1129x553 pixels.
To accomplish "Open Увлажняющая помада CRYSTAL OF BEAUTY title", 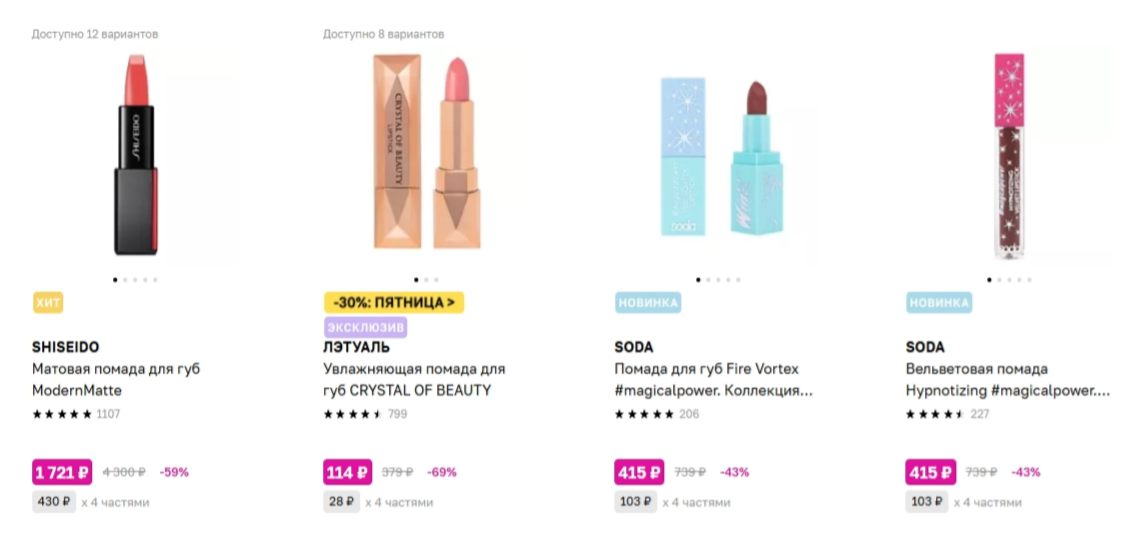I will 414,379.
